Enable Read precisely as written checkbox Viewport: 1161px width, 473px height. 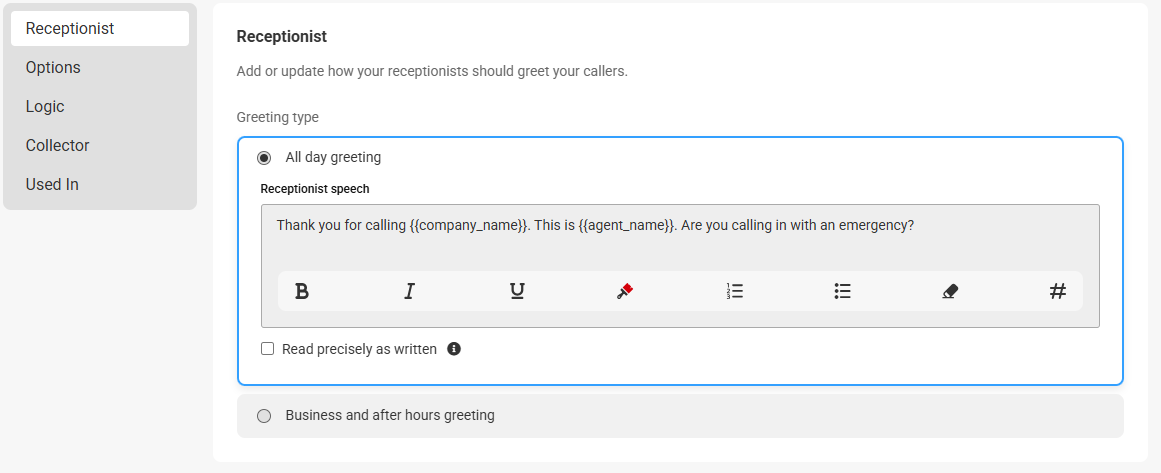267,349
